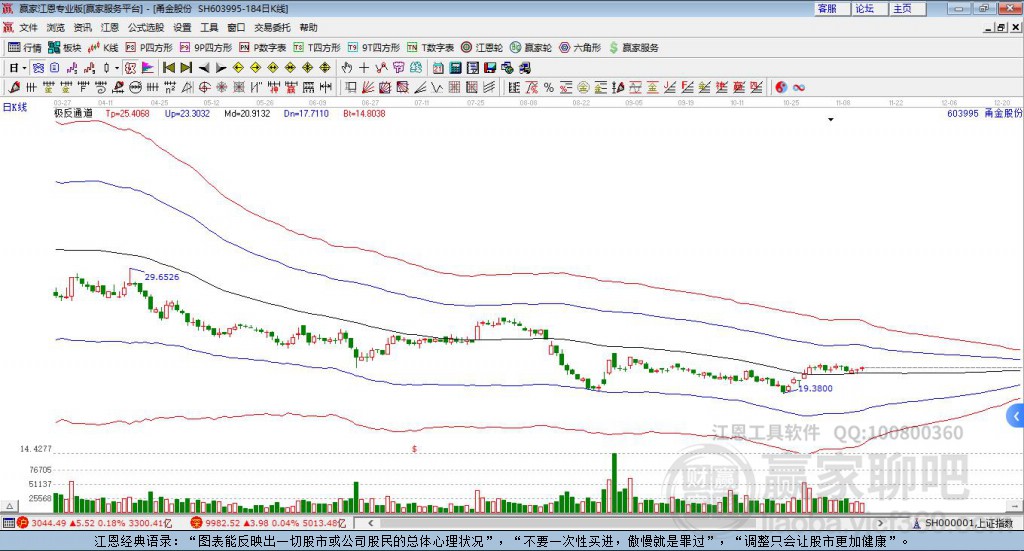This screenshot has height=551, width=1024.
Task: Click the black right arrow icon
Action: tap(221, 68)
